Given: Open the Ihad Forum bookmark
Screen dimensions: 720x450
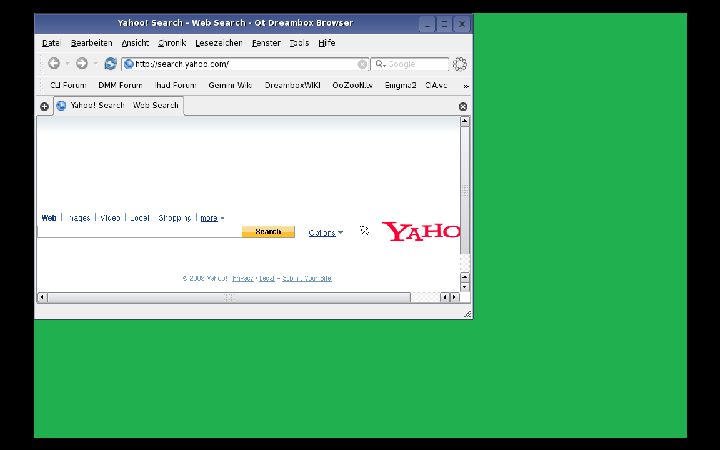Looking at the screenshot, I should click(175, 85).
